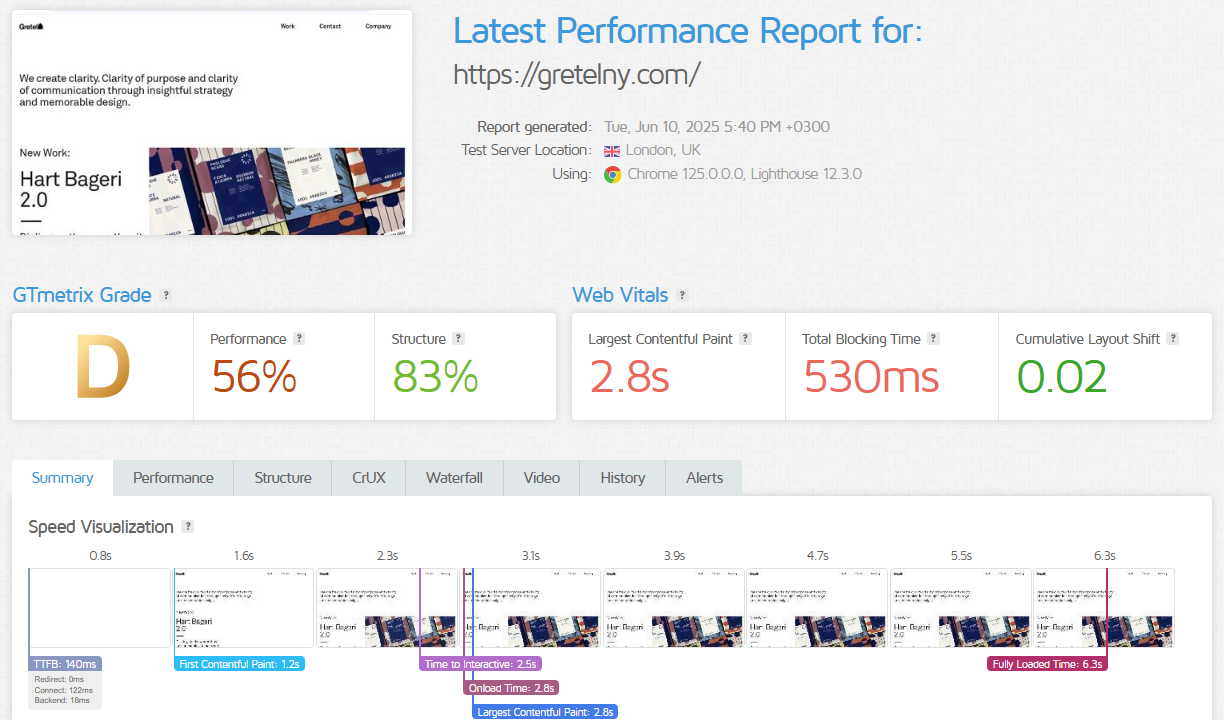
Task: Click the TTFB: 140ms marker
Action: (65, 664)
